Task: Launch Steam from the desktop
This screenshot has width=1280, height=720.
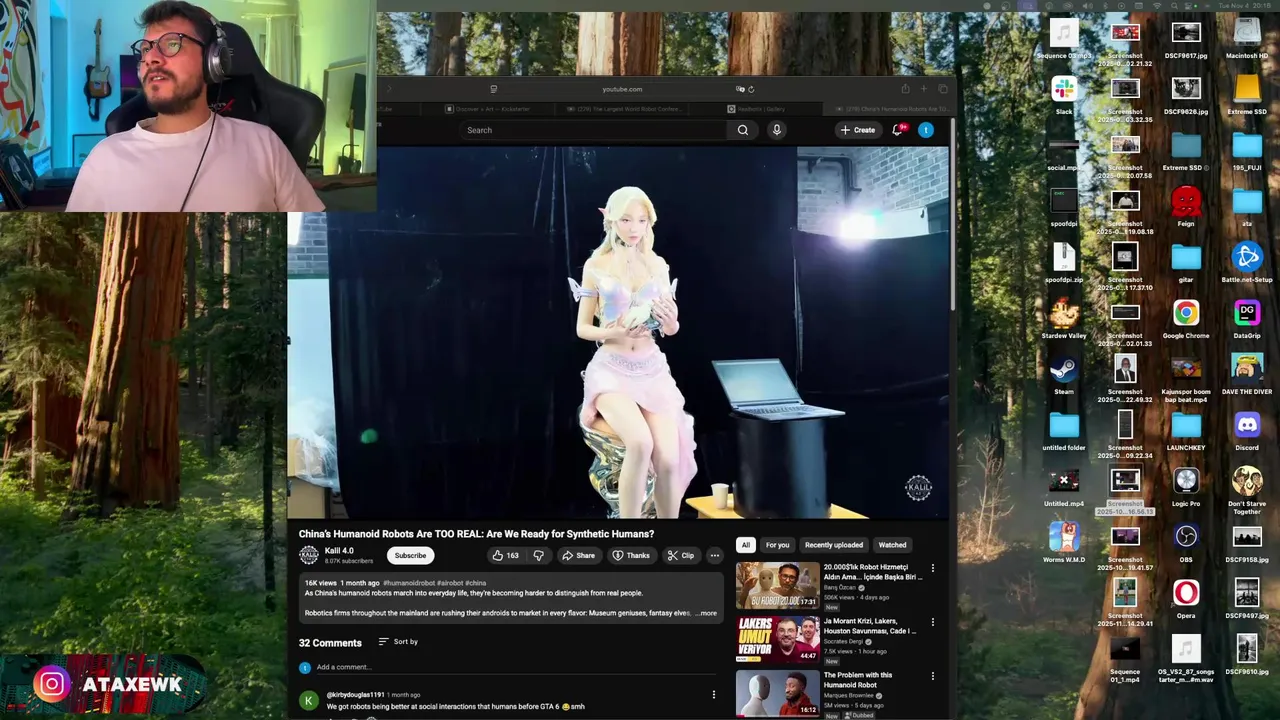Action: pos(1064,369)
